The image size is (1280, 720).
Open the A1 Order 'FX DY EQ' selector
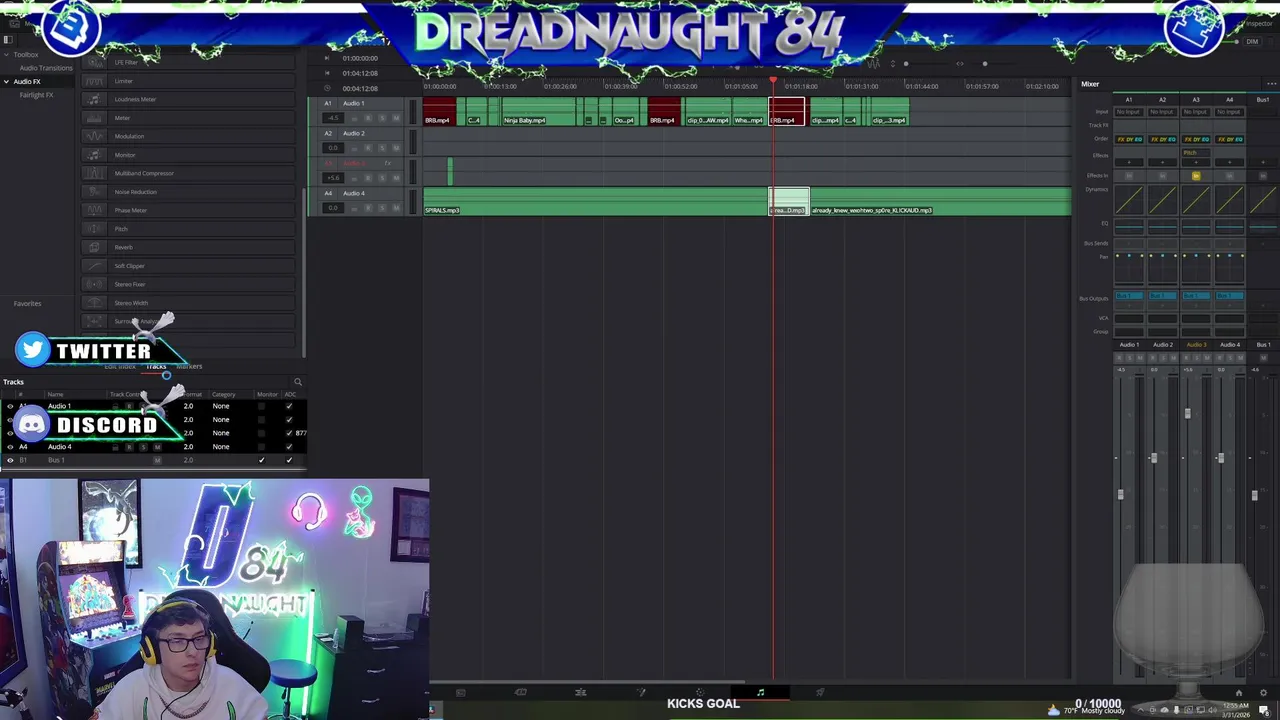click(x=1129, y=139)
